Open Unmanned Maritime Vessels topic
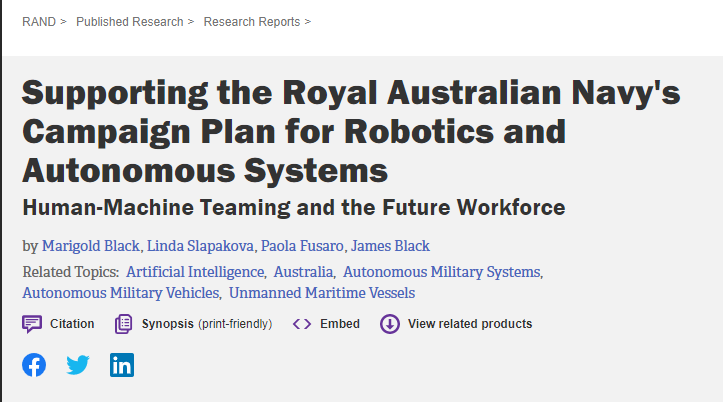This screenshot has height=402, width=723. (322, 293)
